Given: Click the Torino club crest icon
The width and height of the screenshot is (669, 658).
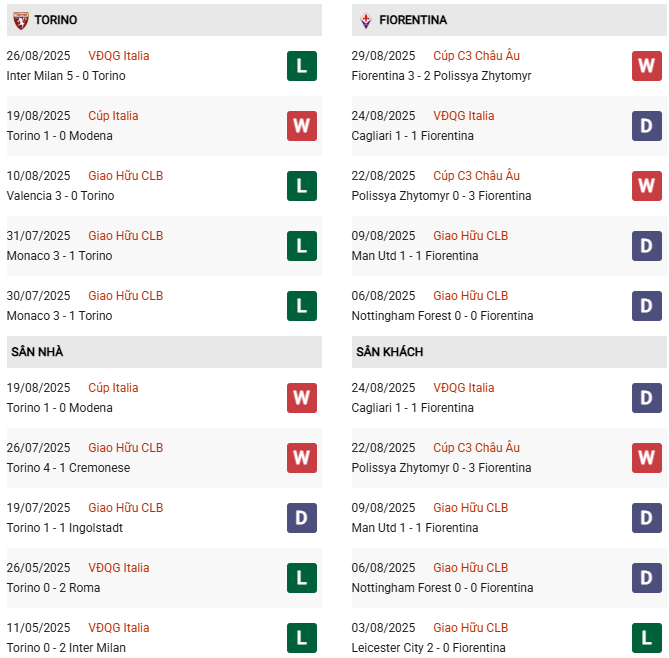Looking at the screenshot, I should pos(20,20).
